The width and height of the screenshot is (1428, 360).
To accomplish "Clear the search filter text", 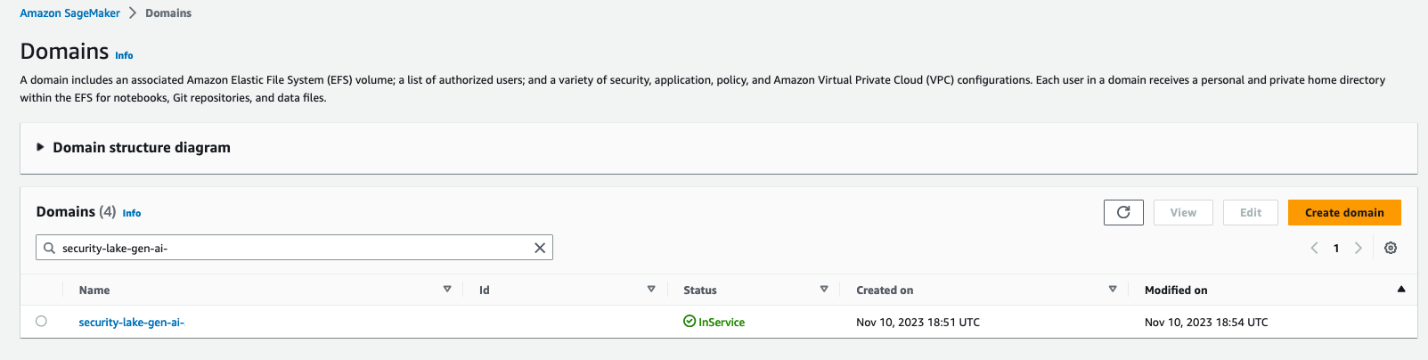I will (x=539, y=248).
